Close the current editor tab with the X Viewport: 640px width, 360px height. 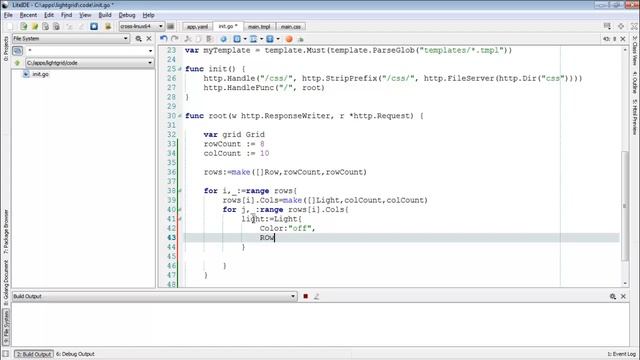(x=623, y=39)
